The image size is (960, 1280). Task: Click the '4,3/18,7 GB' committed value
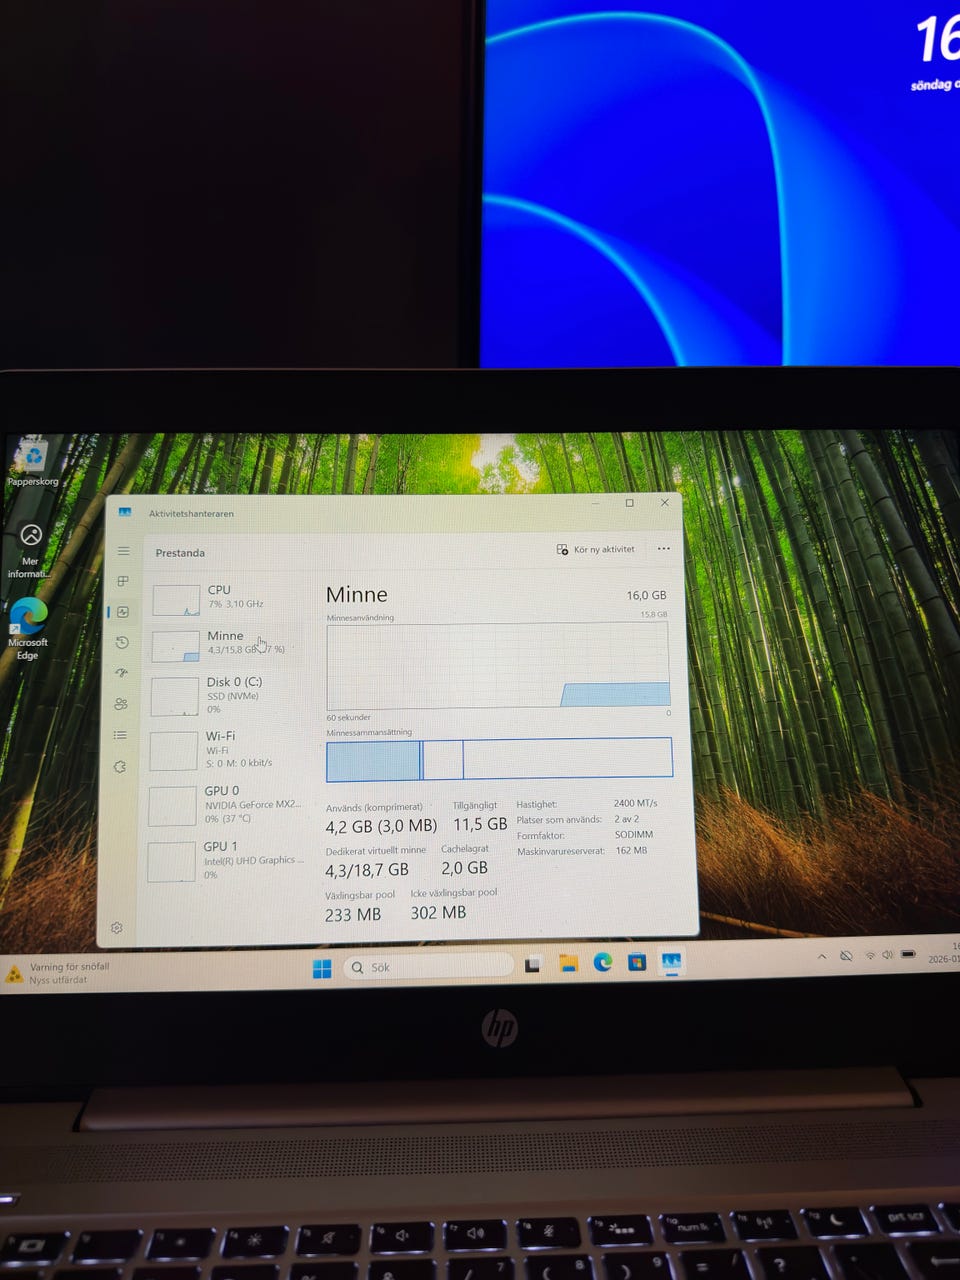[367, 870]
